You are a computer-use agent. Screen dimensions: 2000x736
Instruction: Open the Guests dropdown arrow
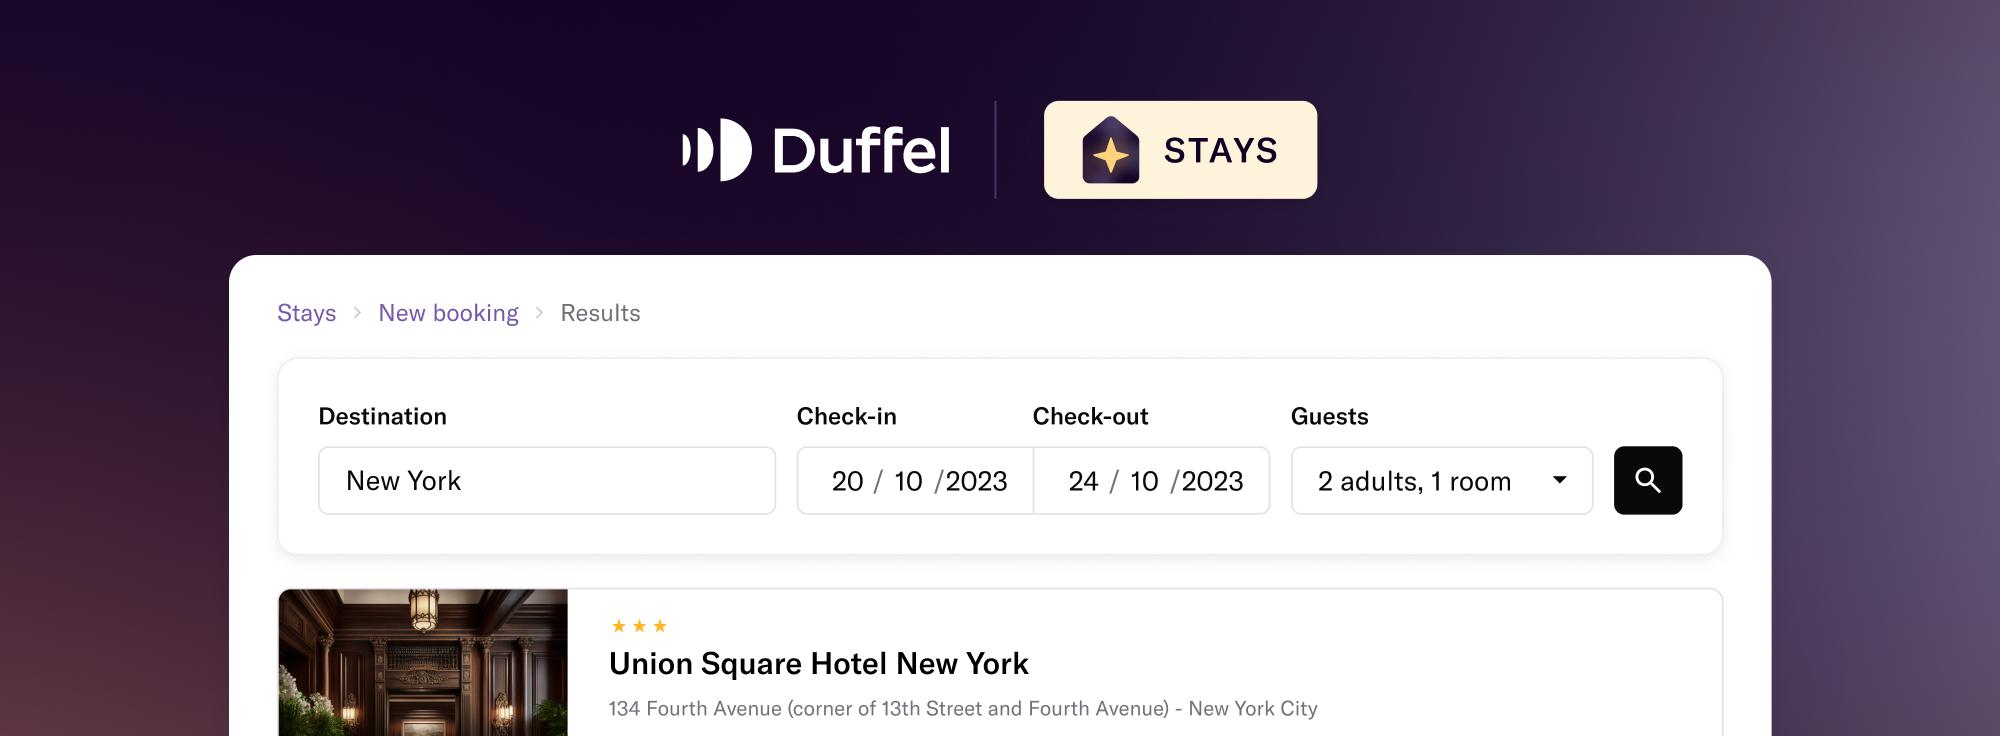(1559, 481)
